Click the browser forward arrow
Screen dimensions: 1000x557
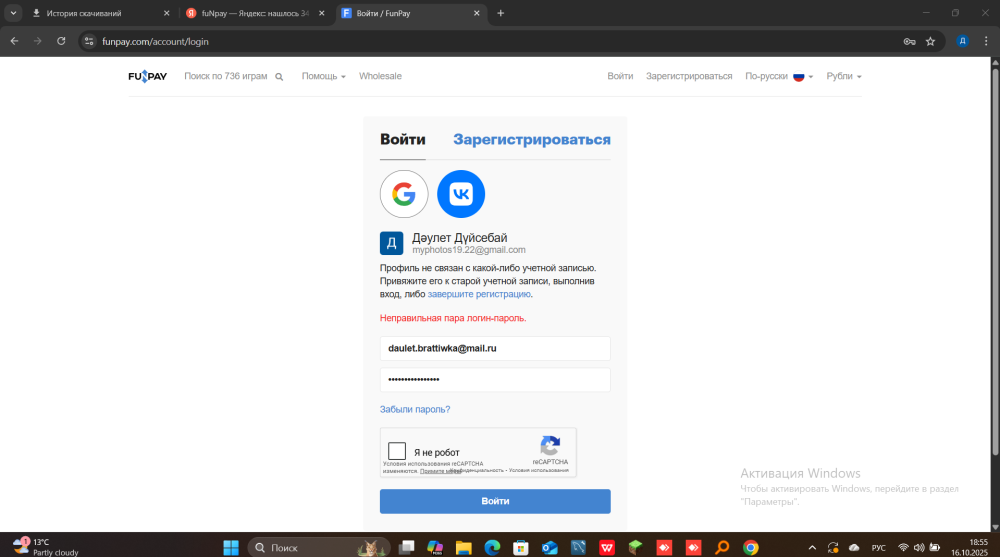click(x=38, y=41)
